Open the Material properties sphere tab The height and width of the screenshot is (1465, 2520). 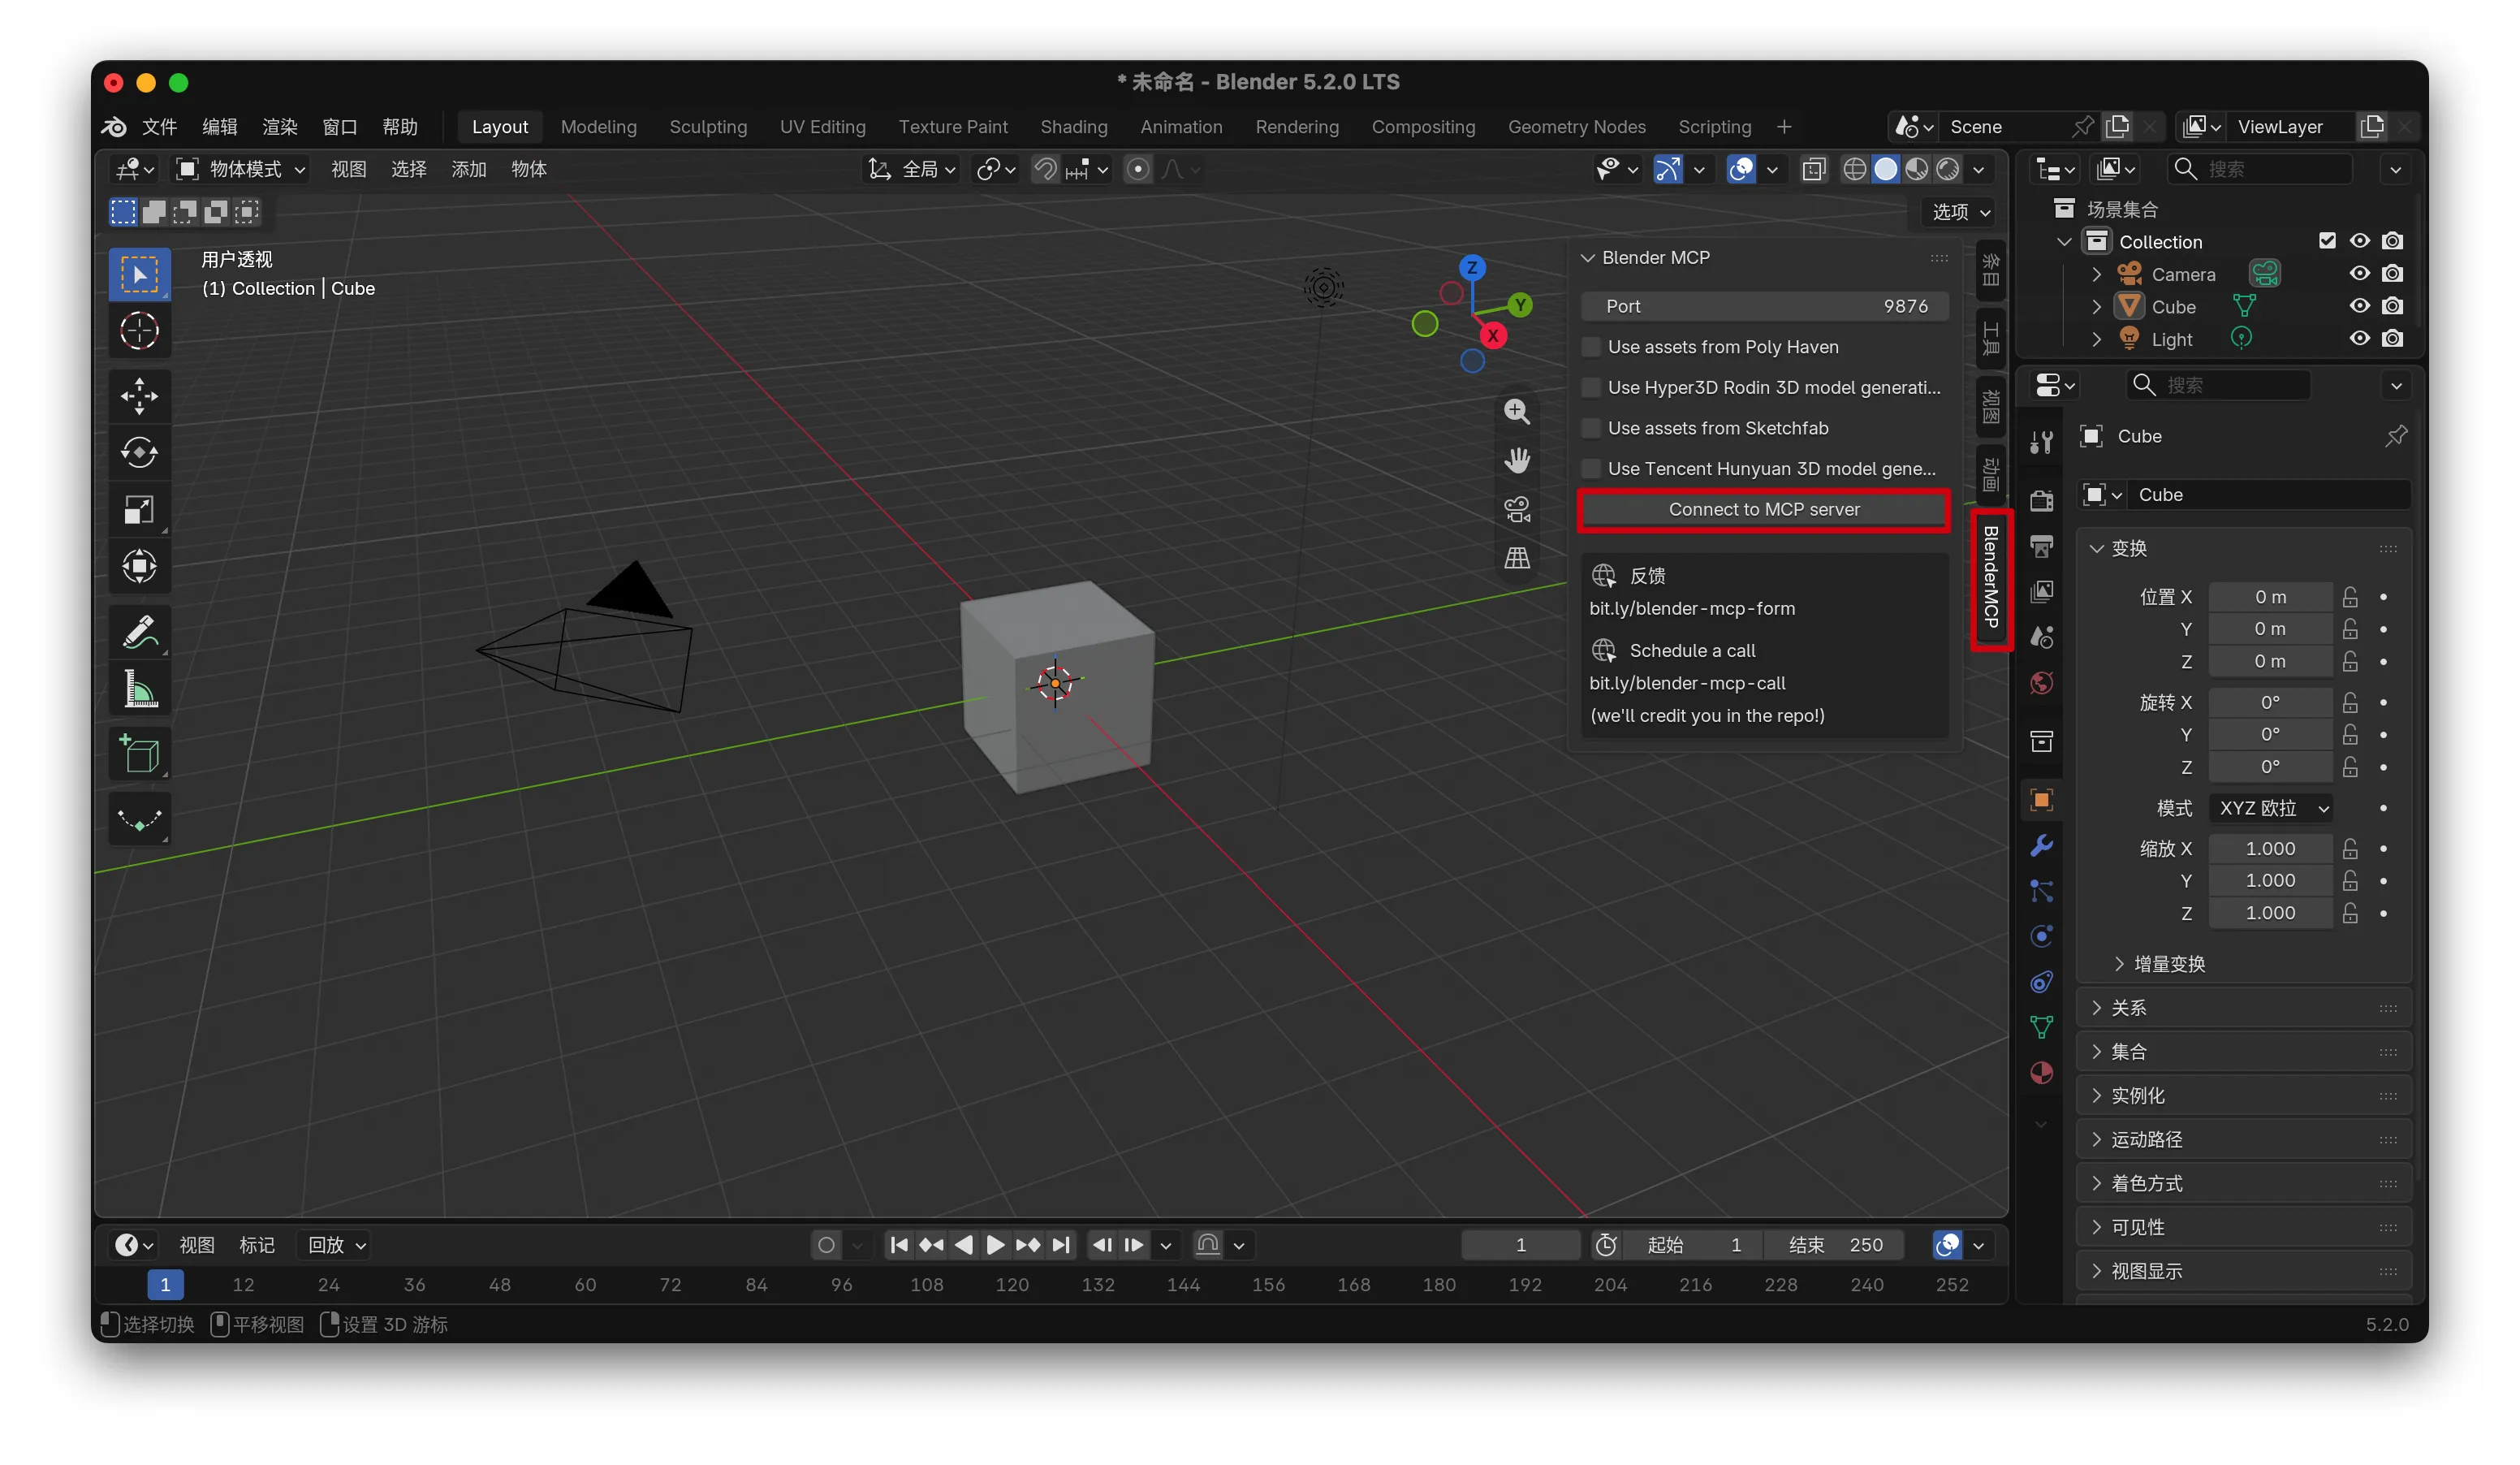point(2041,1073)
